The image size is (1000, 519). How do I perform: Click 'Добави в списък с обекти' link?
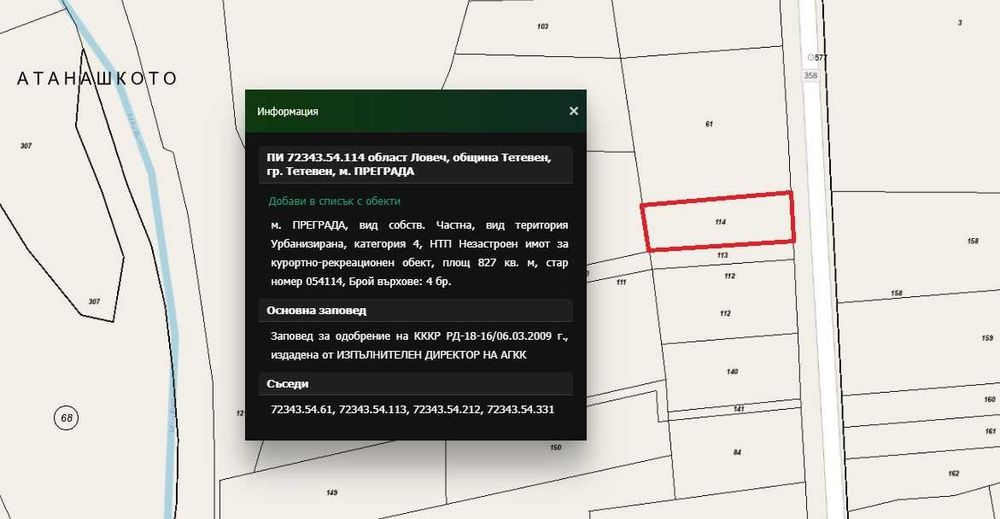tap(334, 201)
